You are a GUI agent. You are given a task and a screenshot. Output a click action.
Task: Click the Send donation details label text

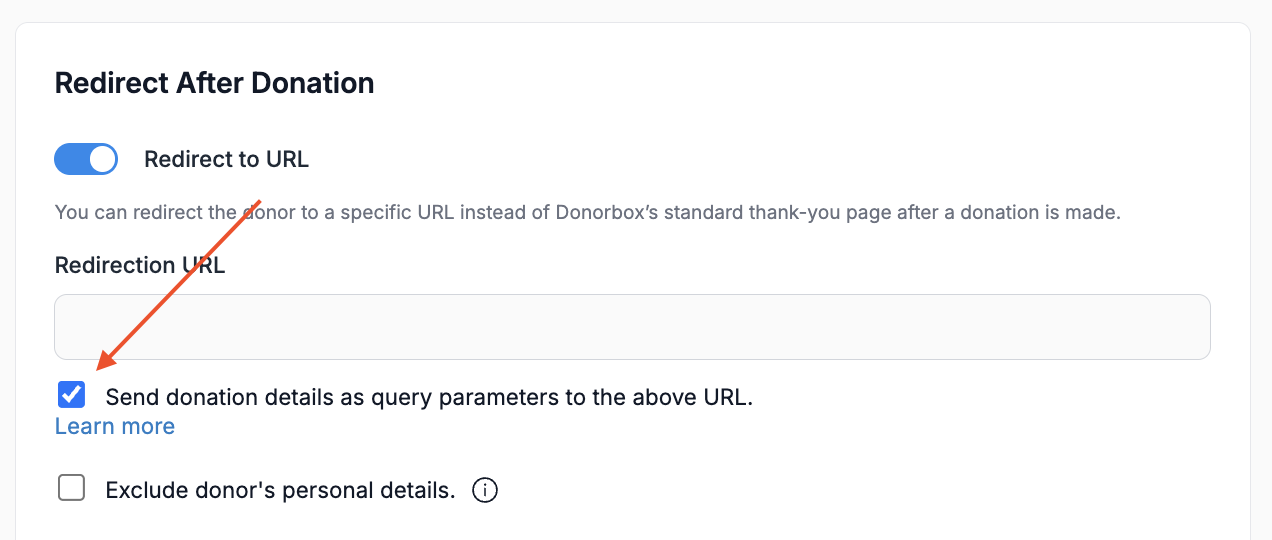(429, 397)
